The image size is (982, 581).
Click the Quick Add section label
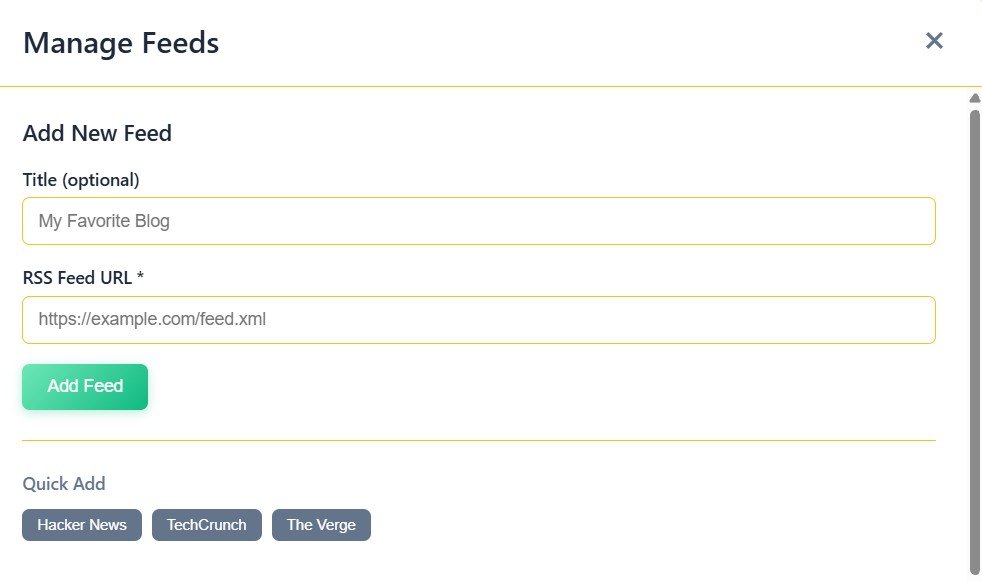click(64, 484)
